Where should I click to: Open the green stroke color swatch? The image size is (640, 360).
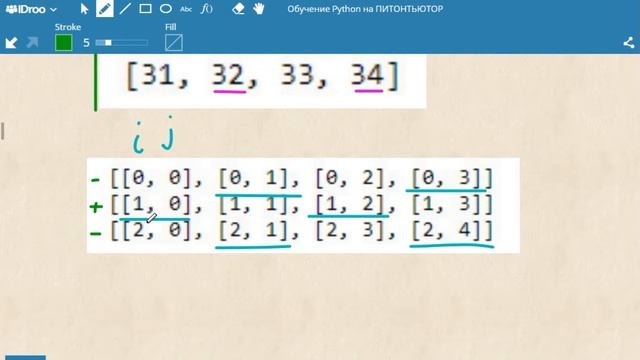(64, 42)
